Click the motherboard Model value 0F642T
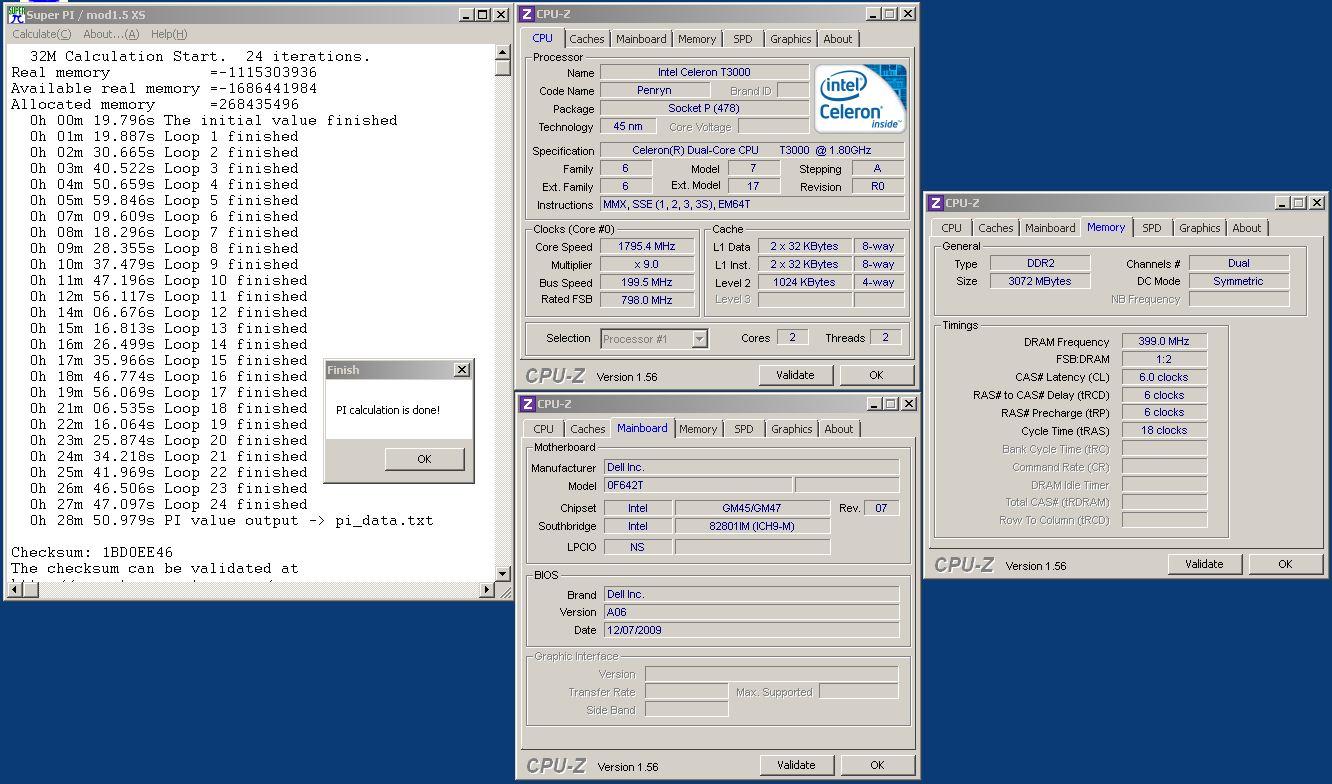Image resolution: width=1332 pixels, height=784 pixels. pyautogui.click(x=698, y=485)
